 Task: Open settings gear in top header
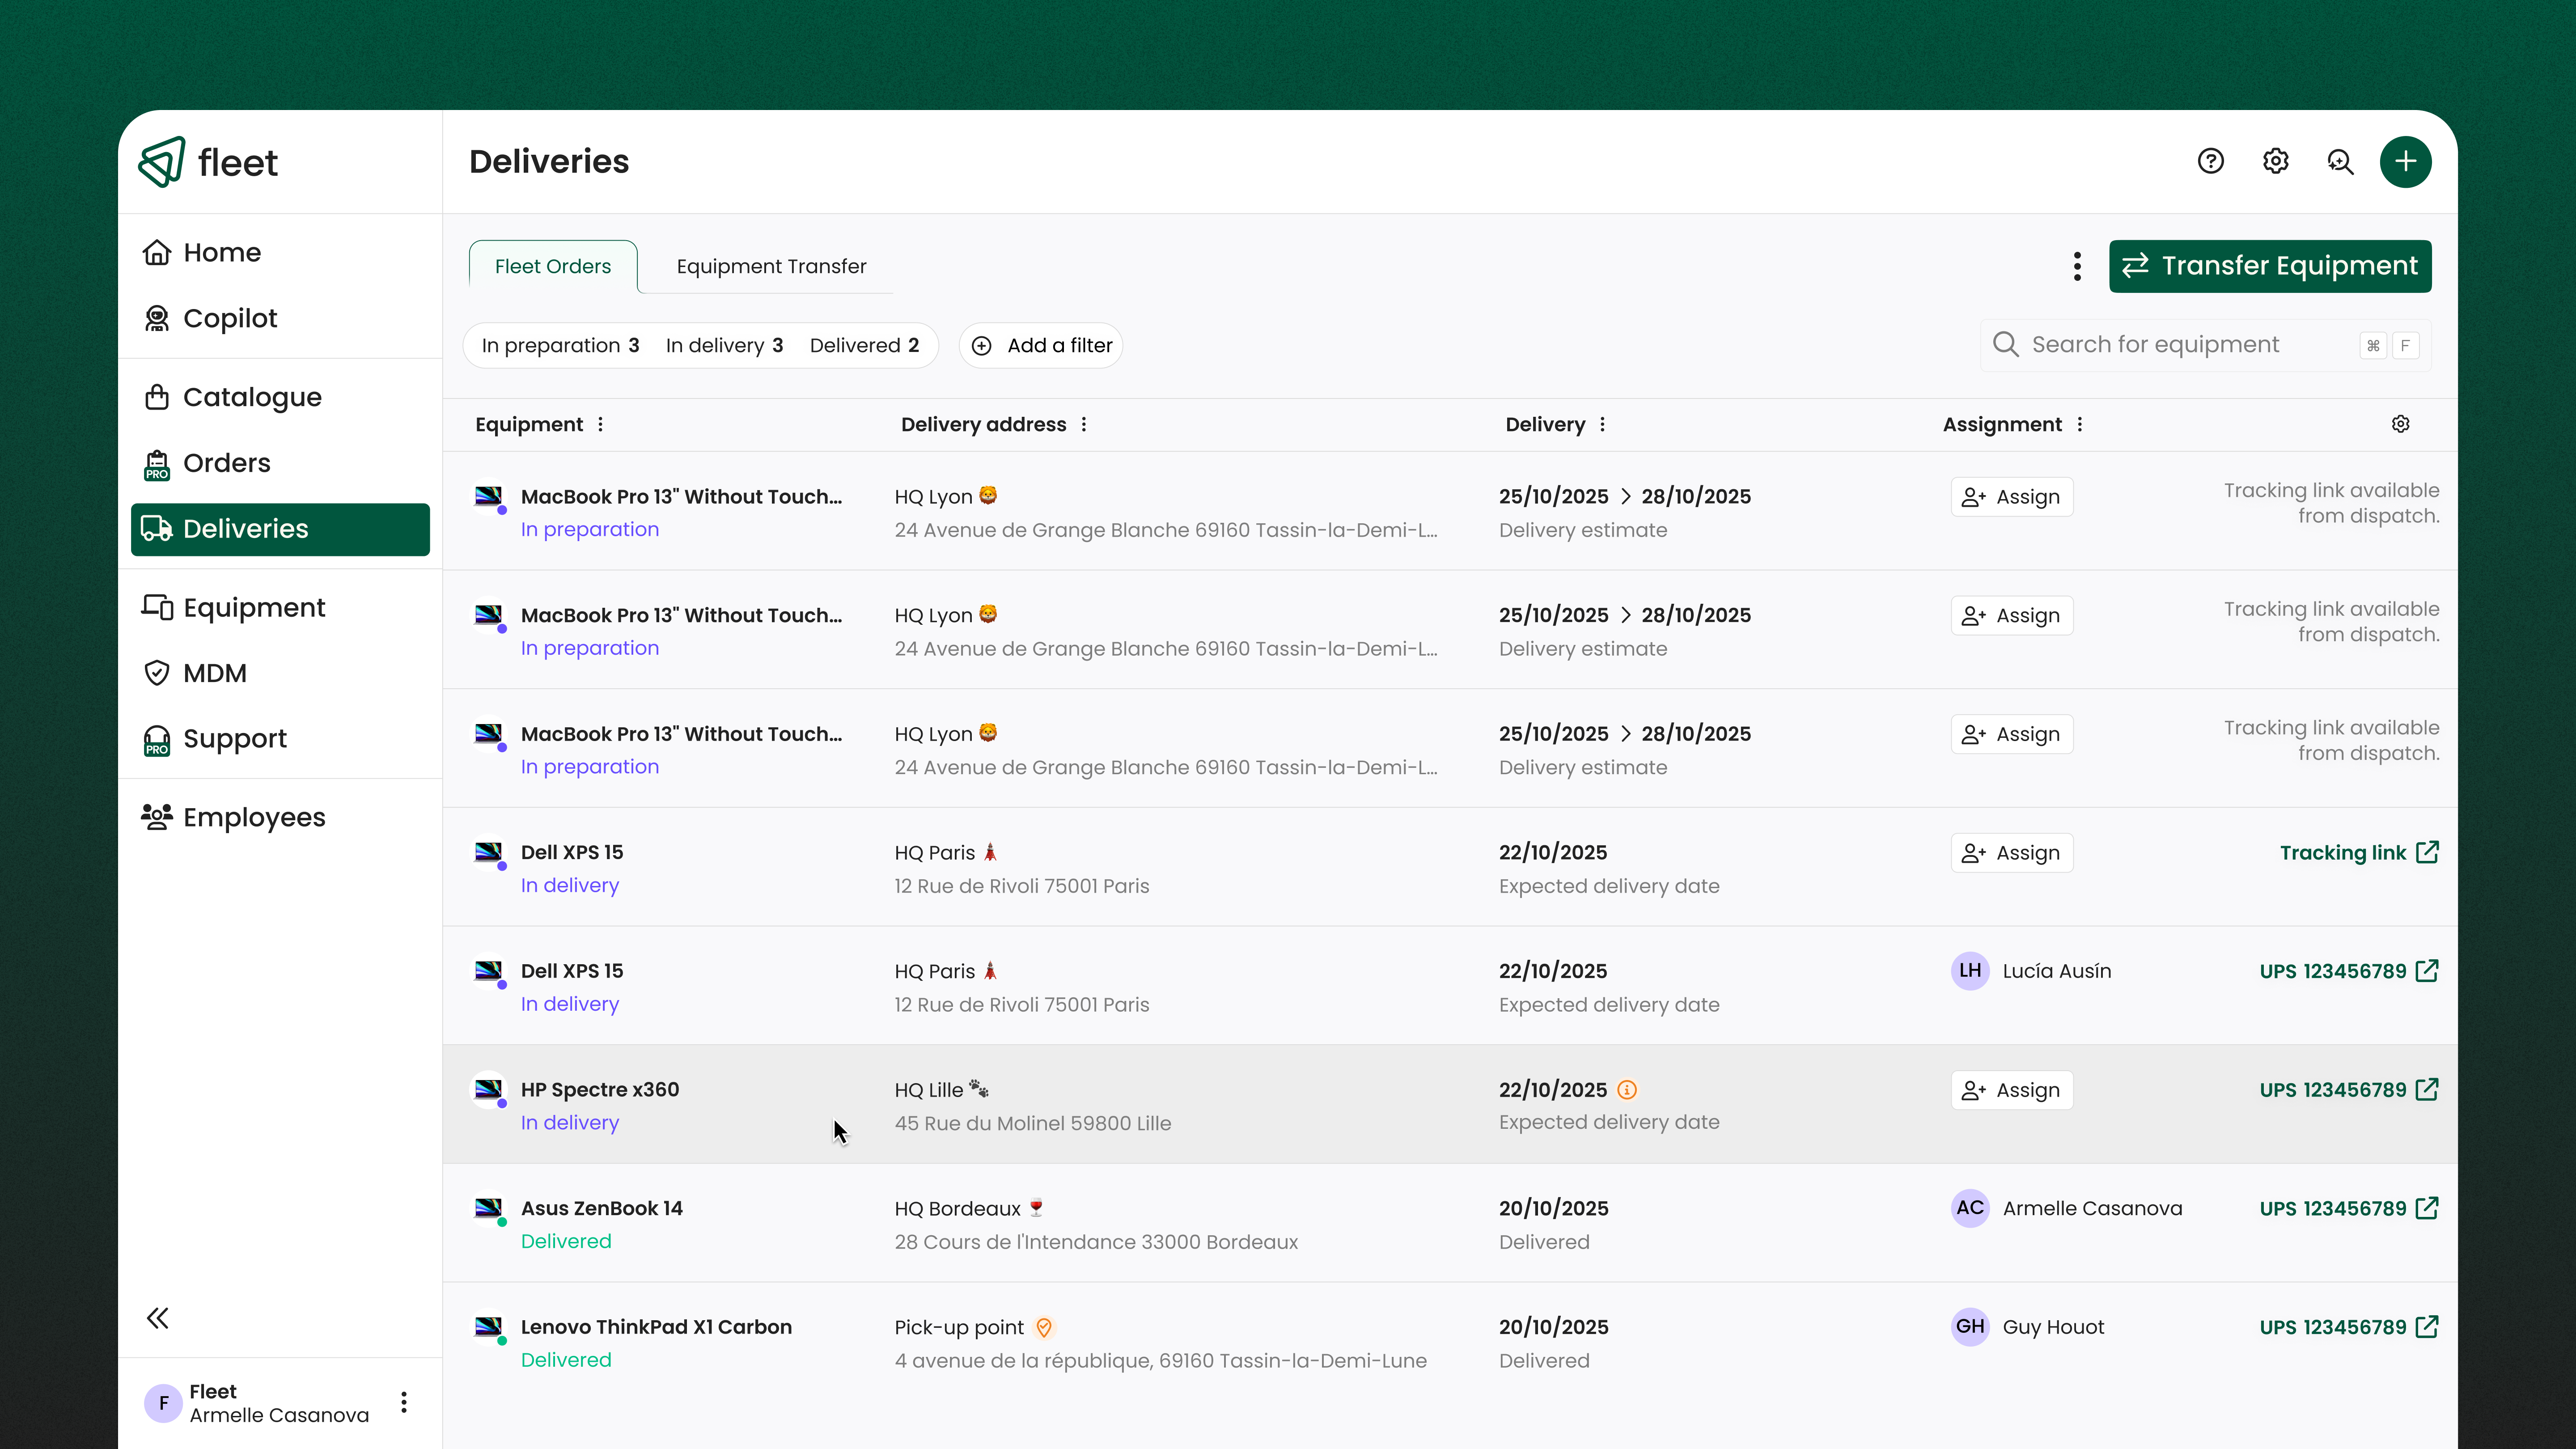(2275, 161)
